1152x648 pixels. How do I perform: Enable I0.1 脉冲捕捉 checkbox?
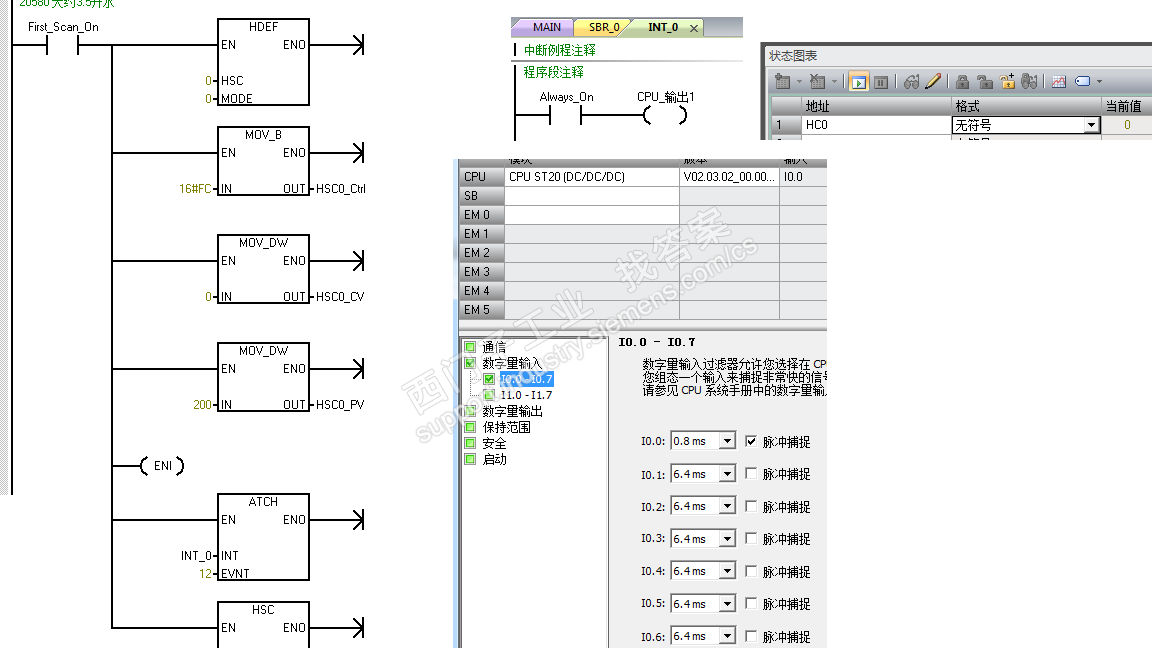tap(751, 474)
